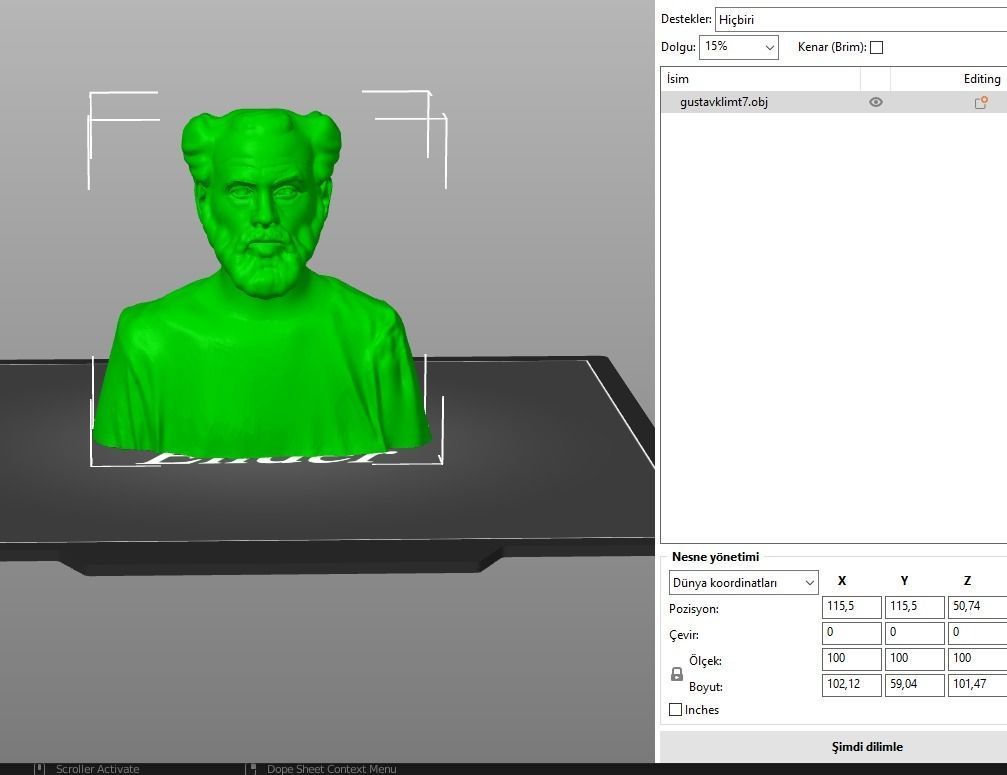This screenshot has width=1007, height=775.
Task: Select gustavklimt7.obj in the object list
Action: click(834, 102)
